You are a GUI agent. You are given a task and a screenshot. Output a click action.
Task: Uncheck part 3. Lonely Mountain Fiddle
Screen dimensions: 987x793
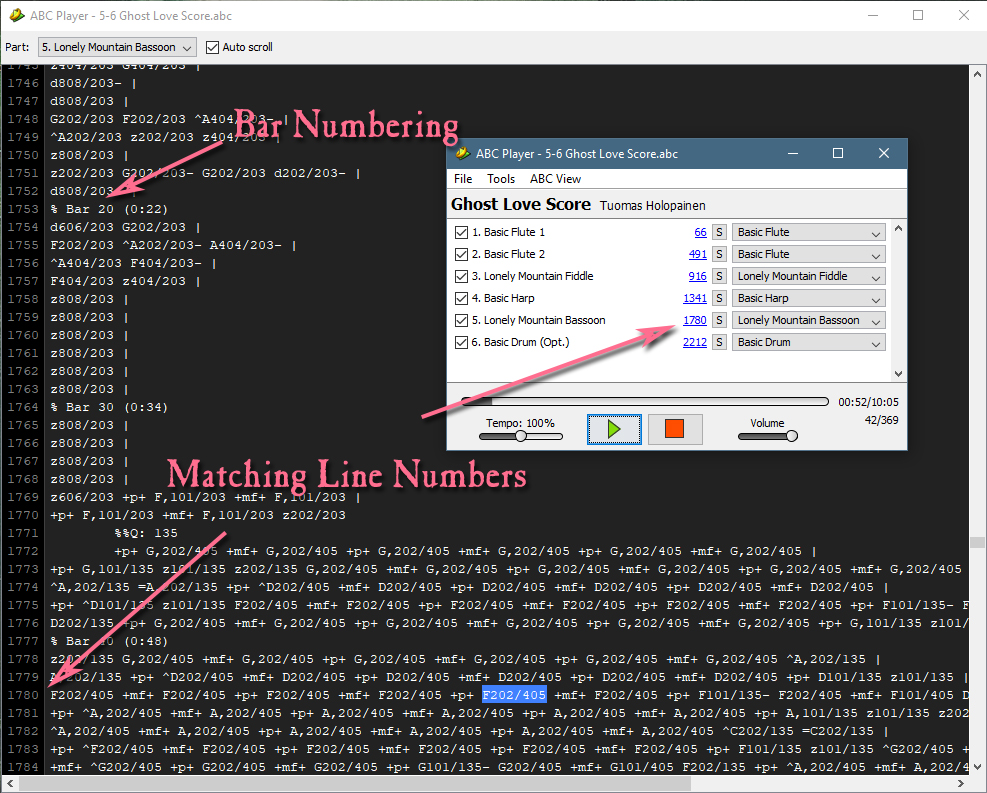461,276
